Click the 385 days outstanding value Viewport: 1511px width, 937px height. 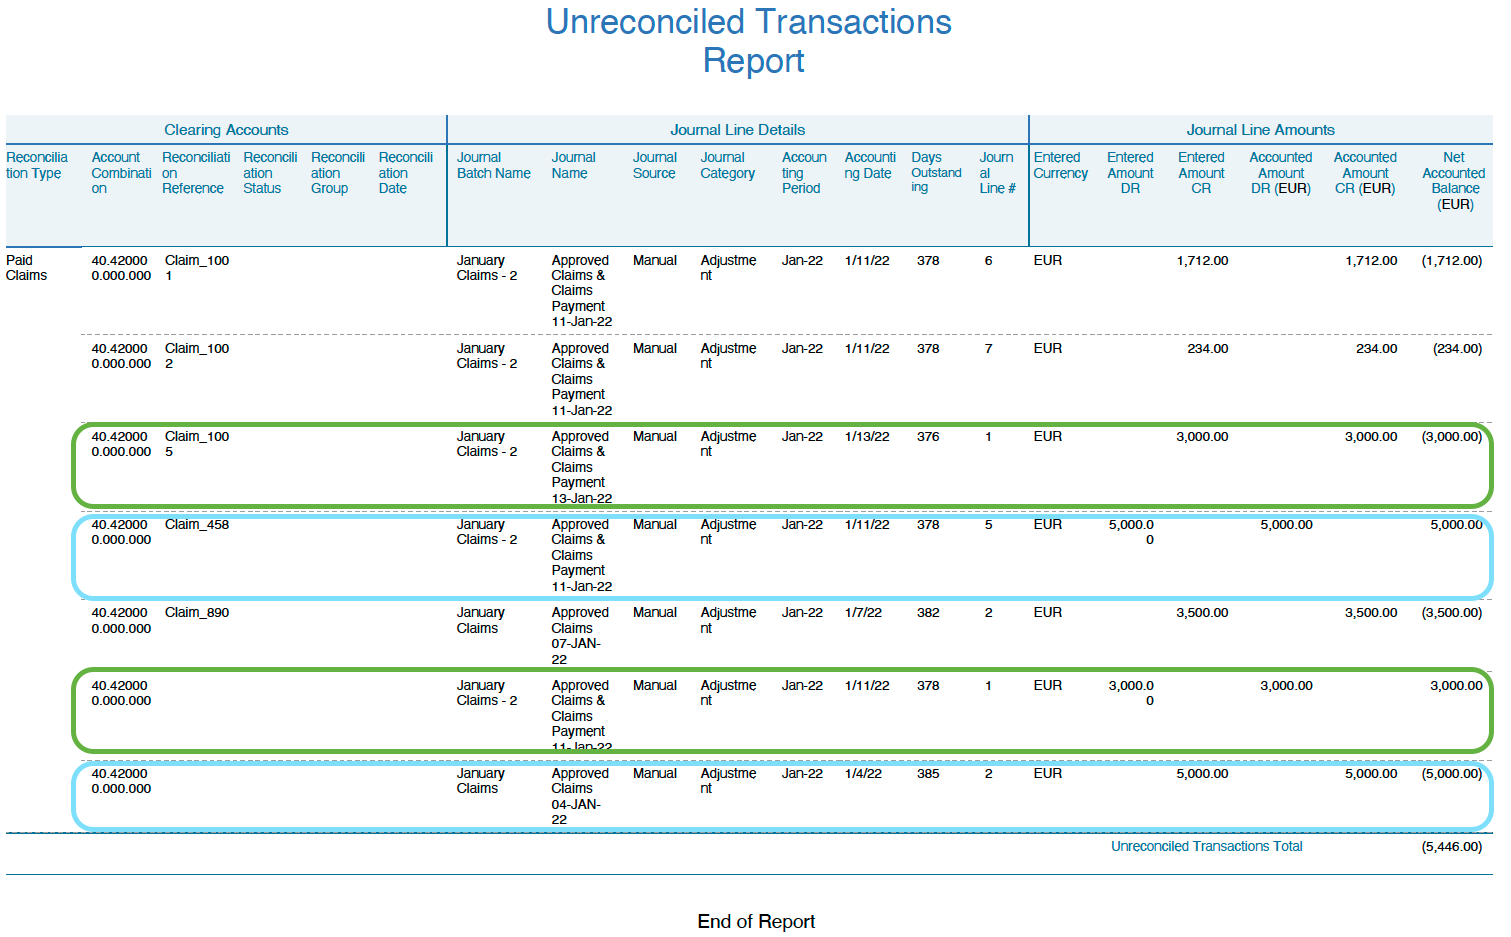click(928, 773)
